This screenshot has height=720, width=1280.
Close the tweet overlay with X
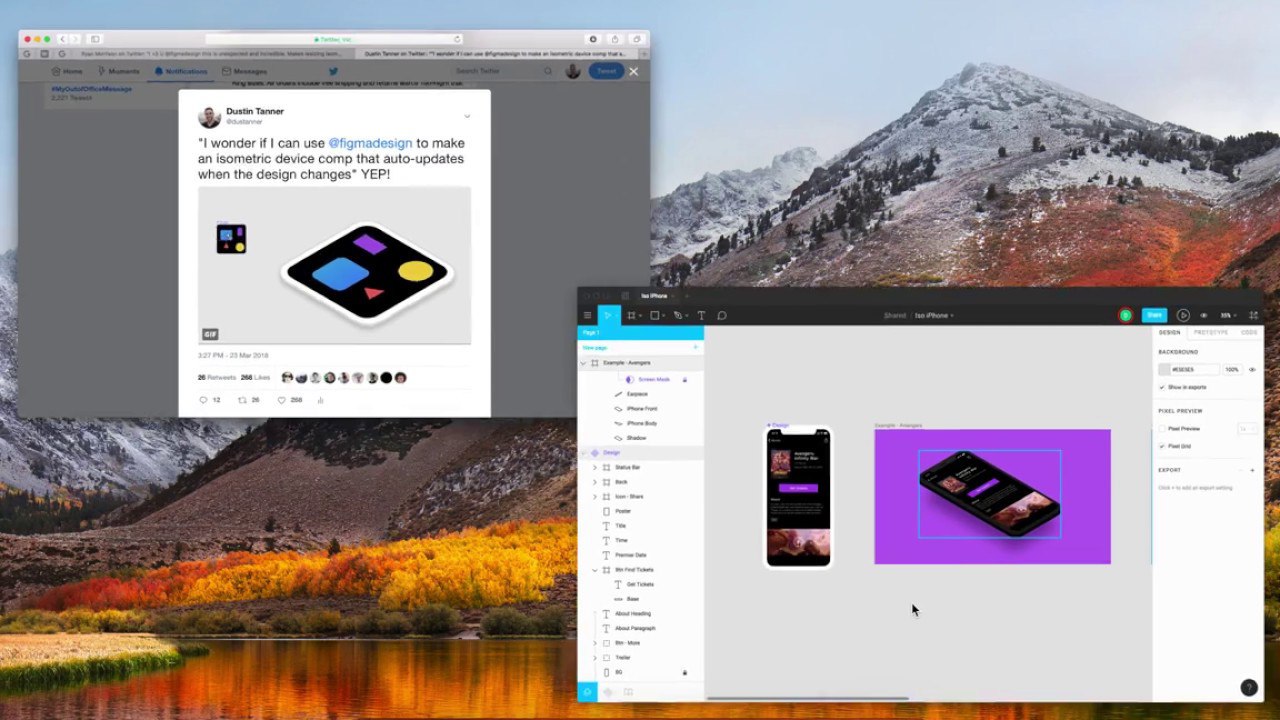tap(633, 71)
